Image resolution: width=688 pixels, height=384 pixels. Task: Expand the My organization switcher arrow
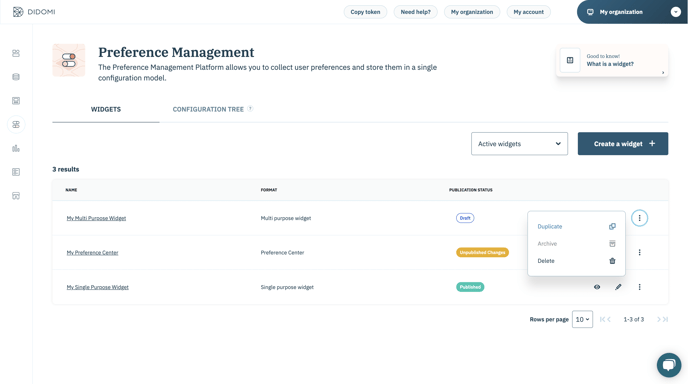coord(676,12)
